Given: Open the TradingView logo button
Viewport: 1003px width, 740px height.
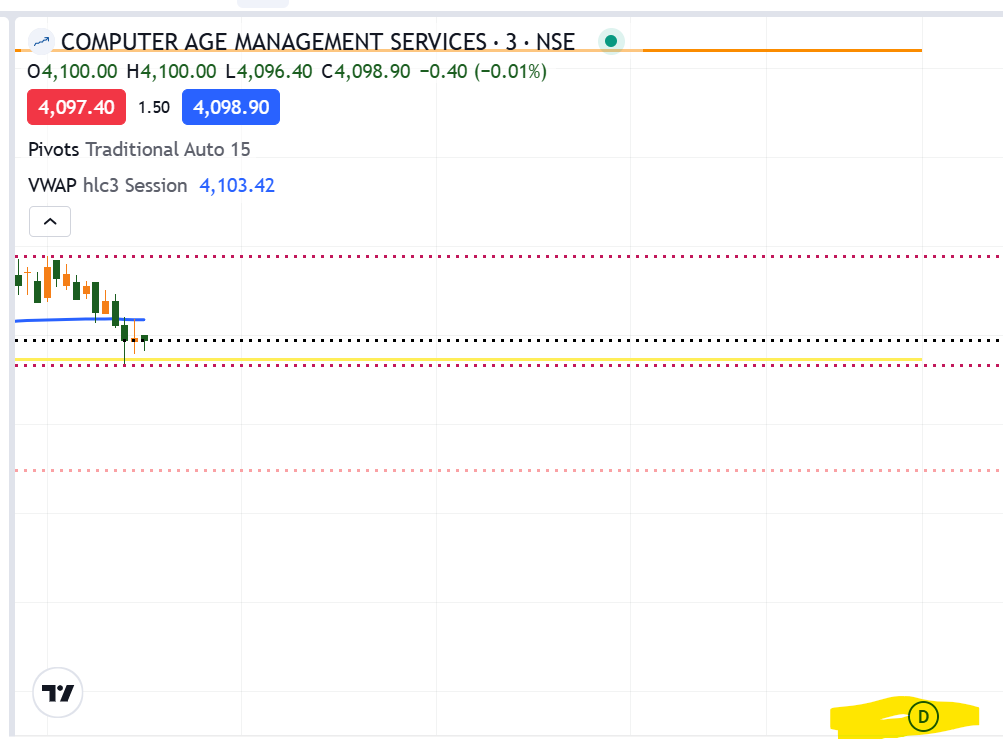Looking at the screenshot, I should click(58, 693).
